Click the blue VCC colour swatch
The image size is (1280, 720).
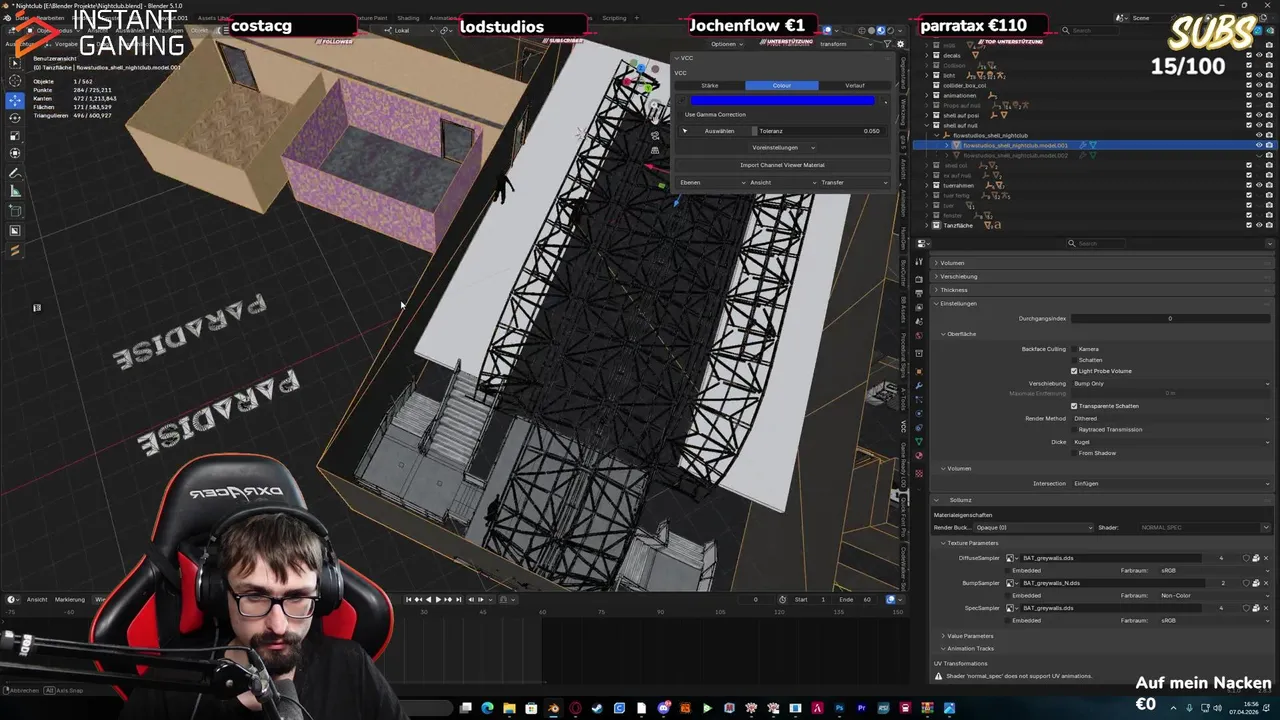pyautogui.click(x=782, y=100)
